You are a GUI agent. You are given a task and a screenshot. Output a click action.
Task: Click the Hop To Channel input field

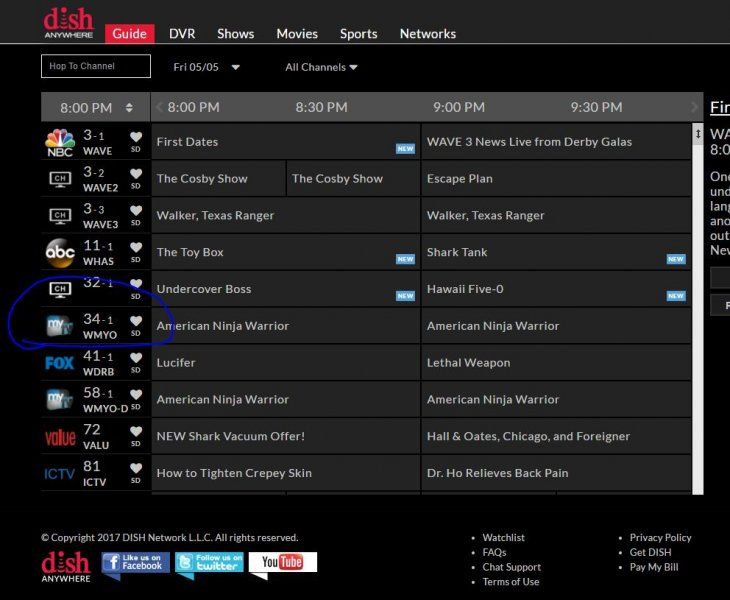click(x=96, y=66)
